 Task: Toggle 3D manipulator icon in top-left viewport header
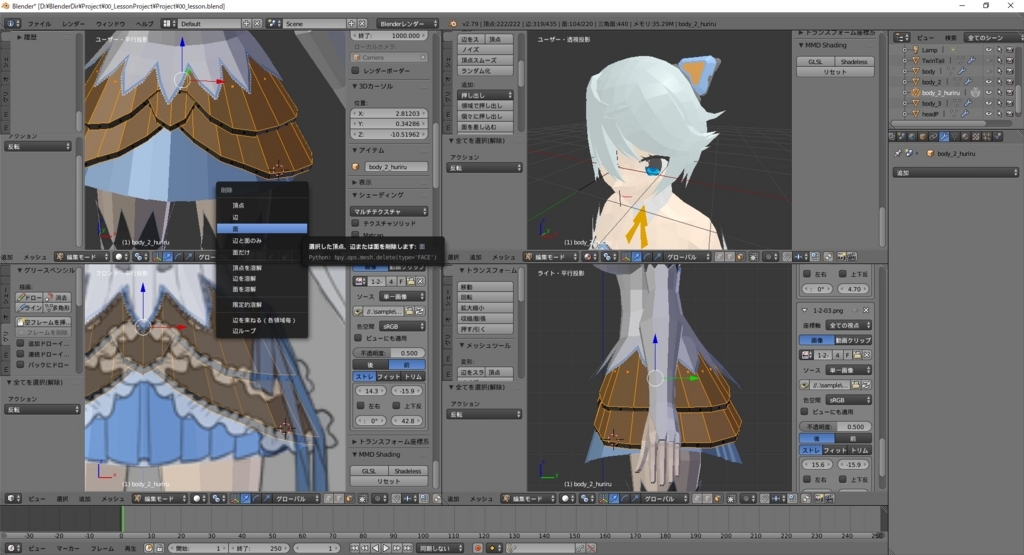coord(157,257)
